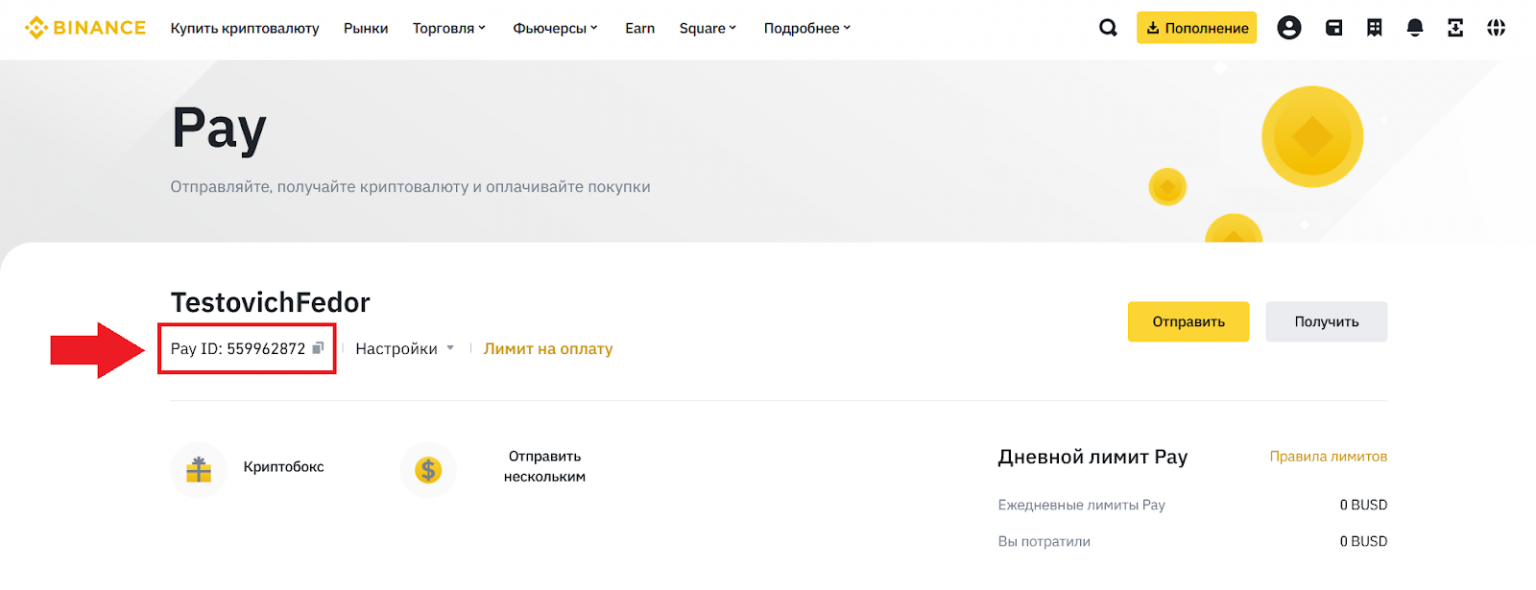This screenshot has height=590, width=1536.
Task: Open the search icon in header
Action: click(x=1108, y=28)
